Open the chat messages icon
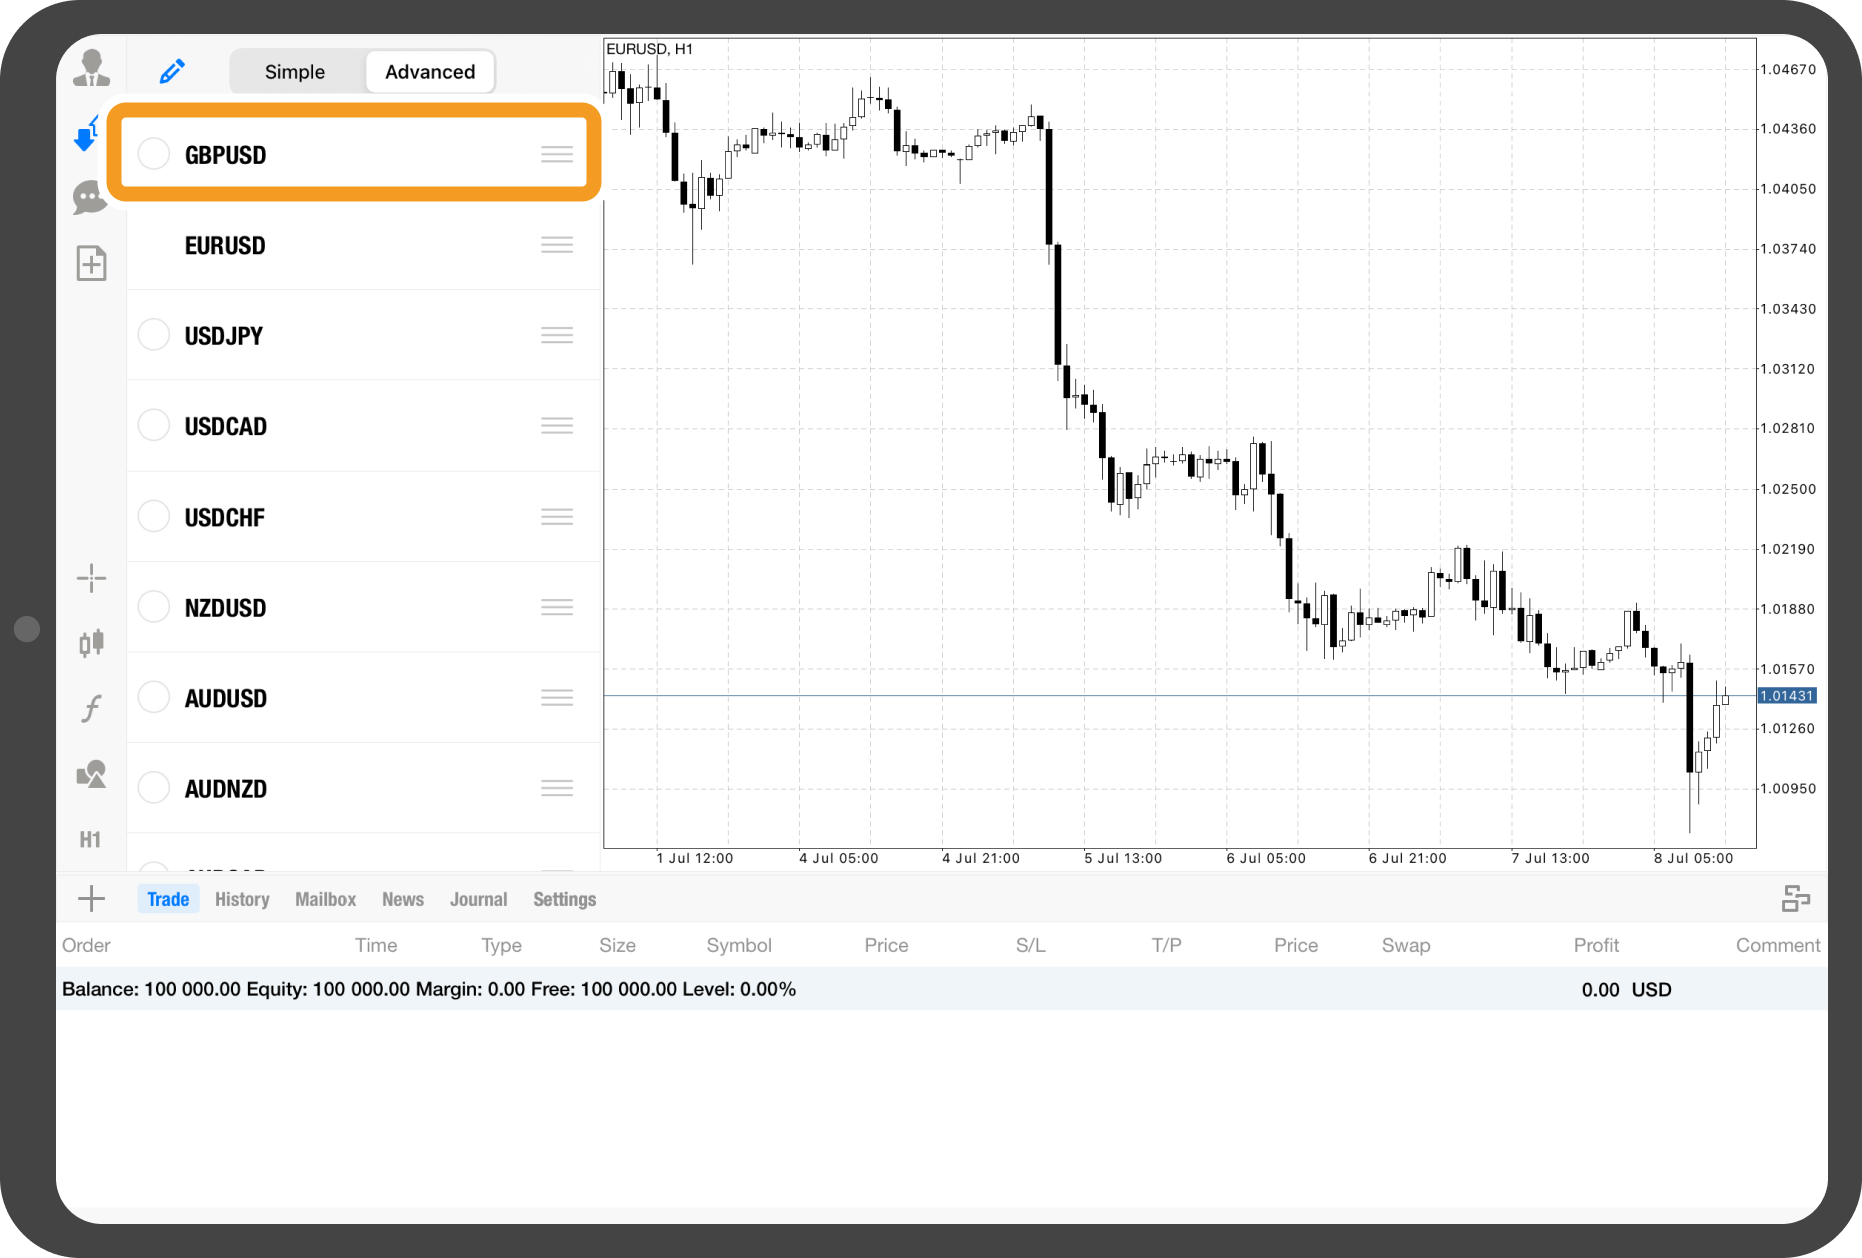Image resolution: width=1862 pixels, height=1258 pixels. click(x=90, y=198)
